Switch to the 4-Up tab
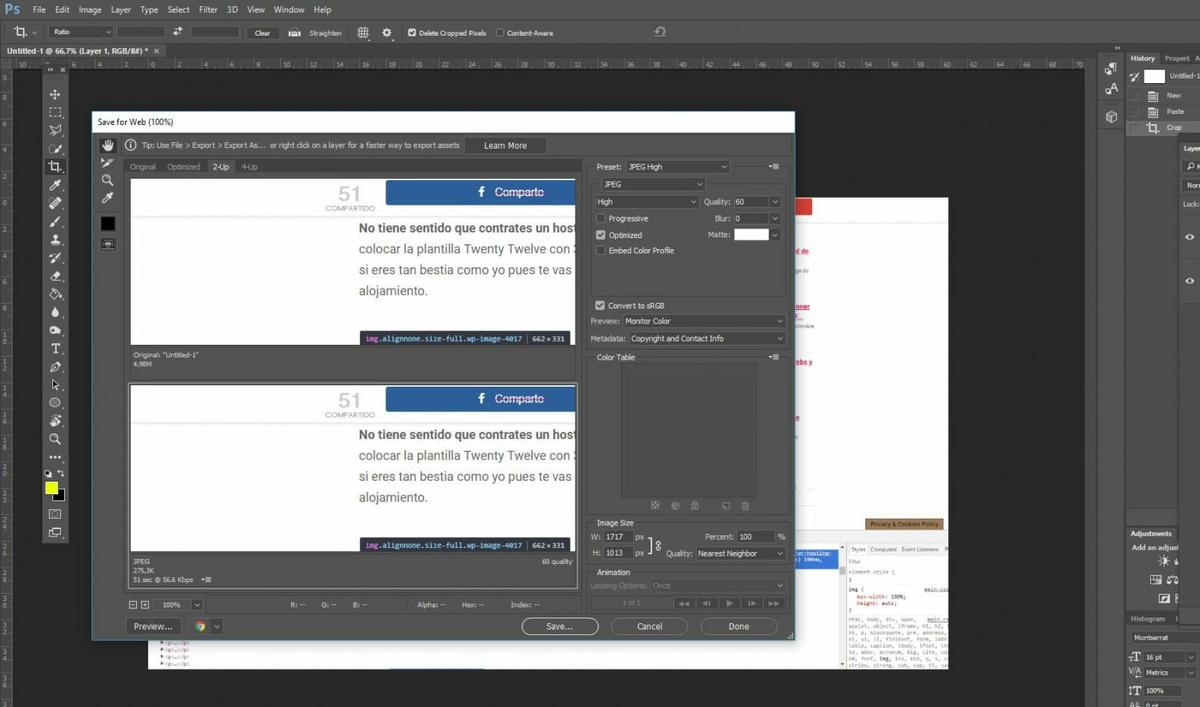This screenshot has width=1200, height=707. (249, 167)
